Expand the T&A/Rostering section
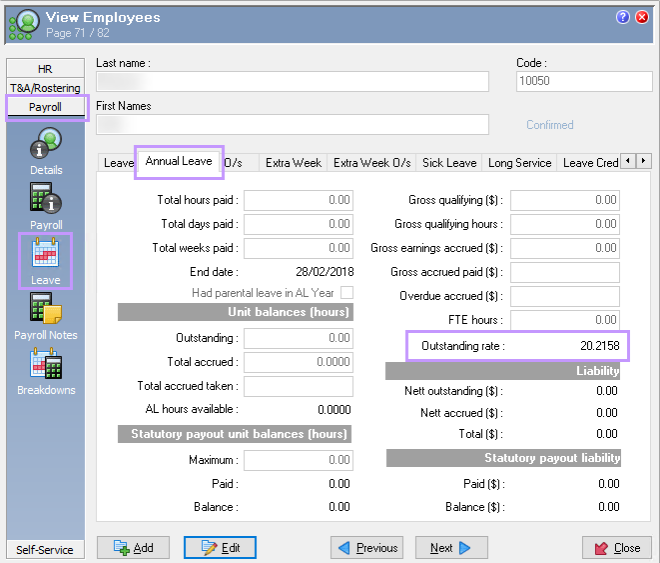660x563 pixels. 45,88
